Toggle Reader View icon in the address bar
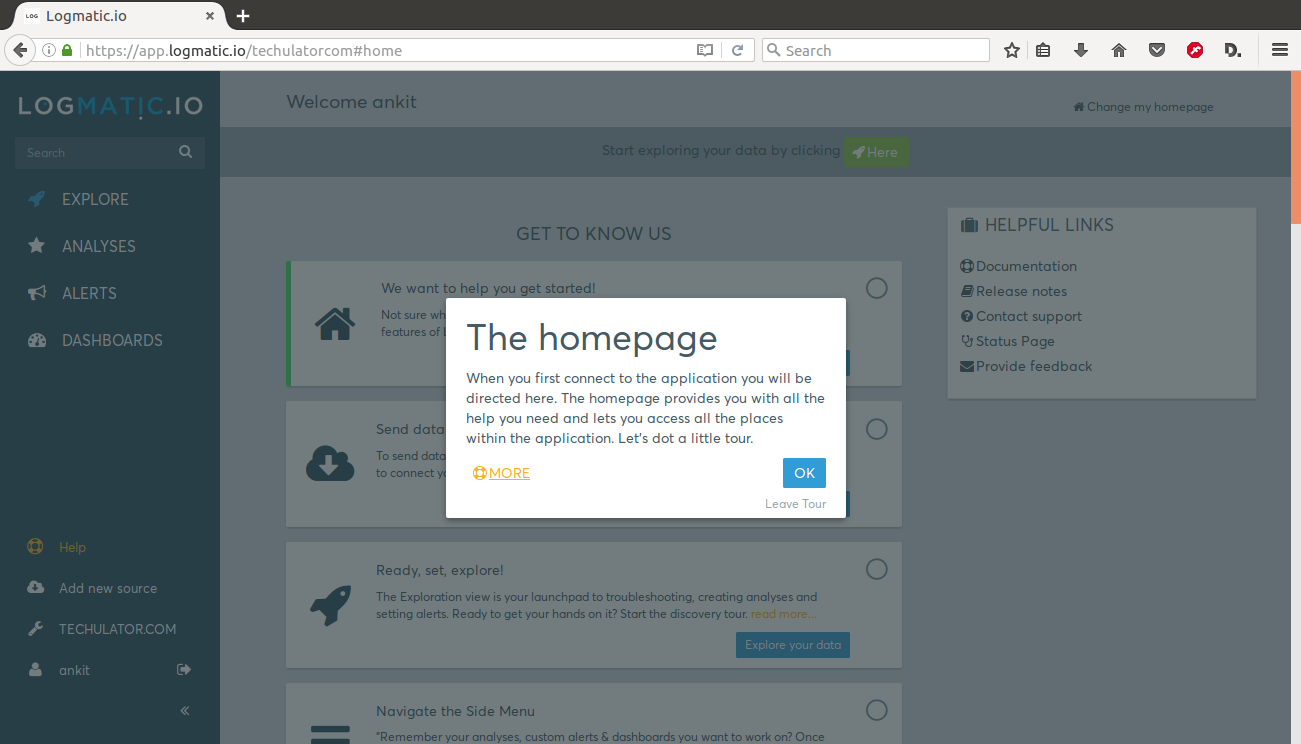The image size is (1301, 744). coord(705,50)
